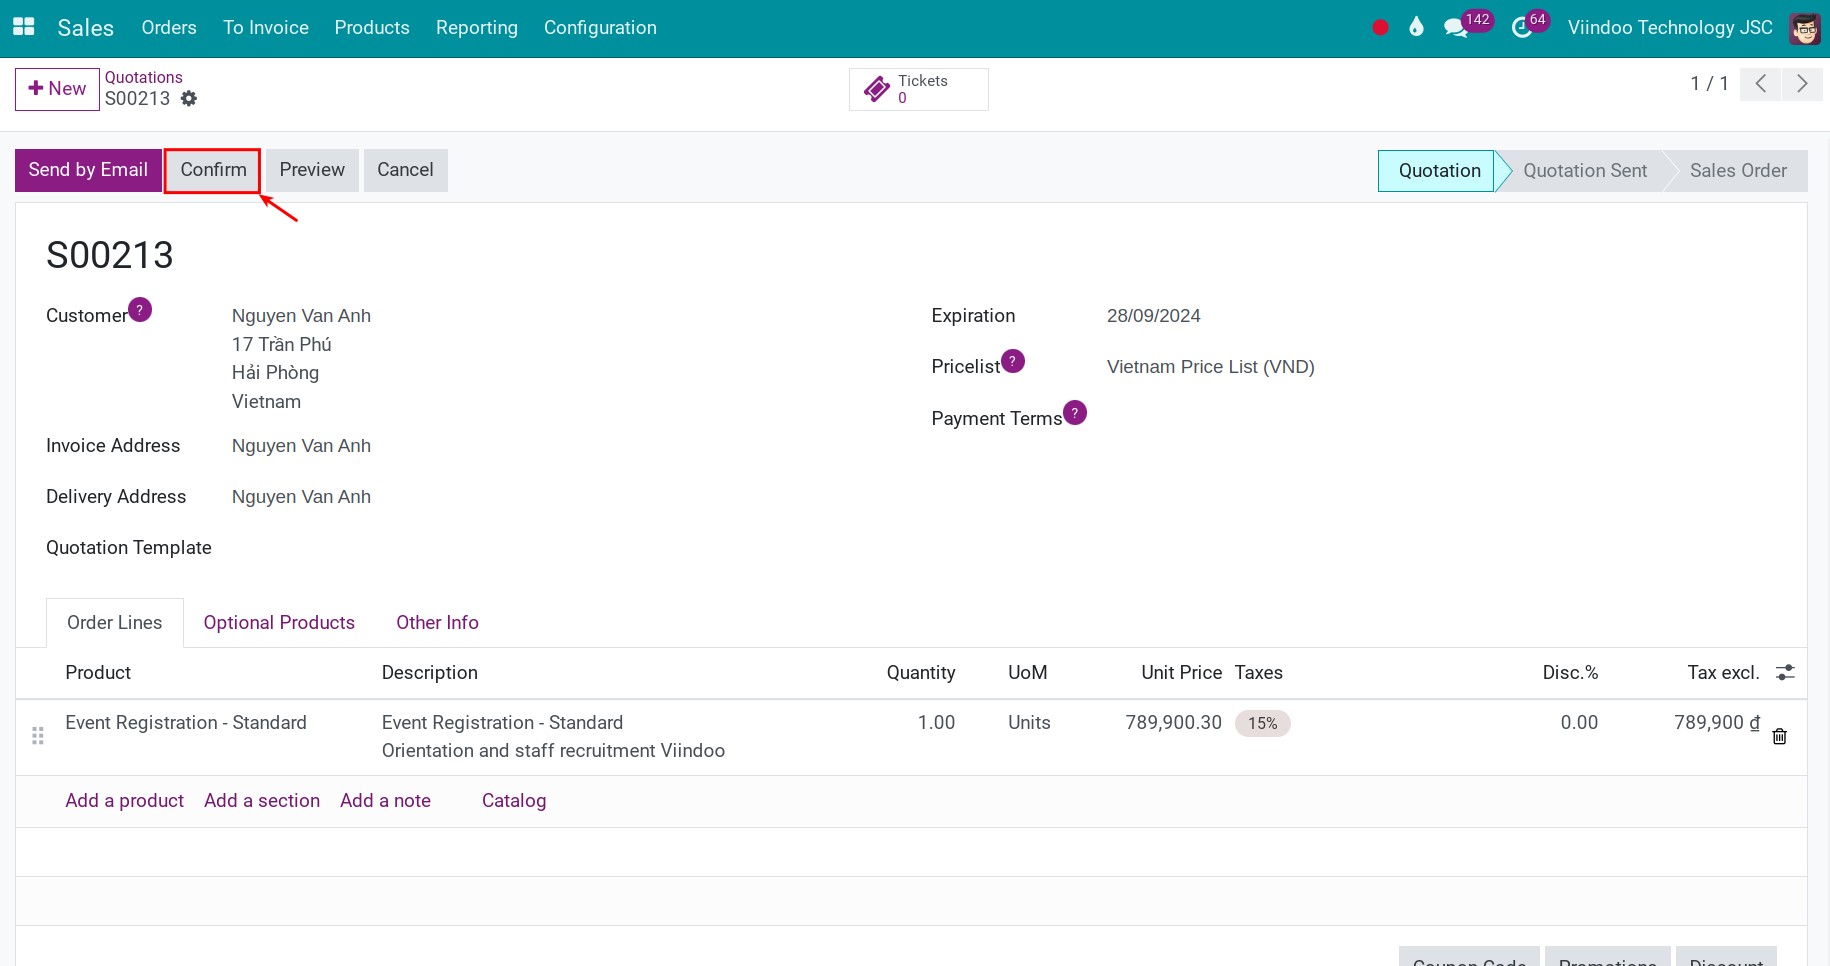Show Pricelist field help tooltip

1013,361
